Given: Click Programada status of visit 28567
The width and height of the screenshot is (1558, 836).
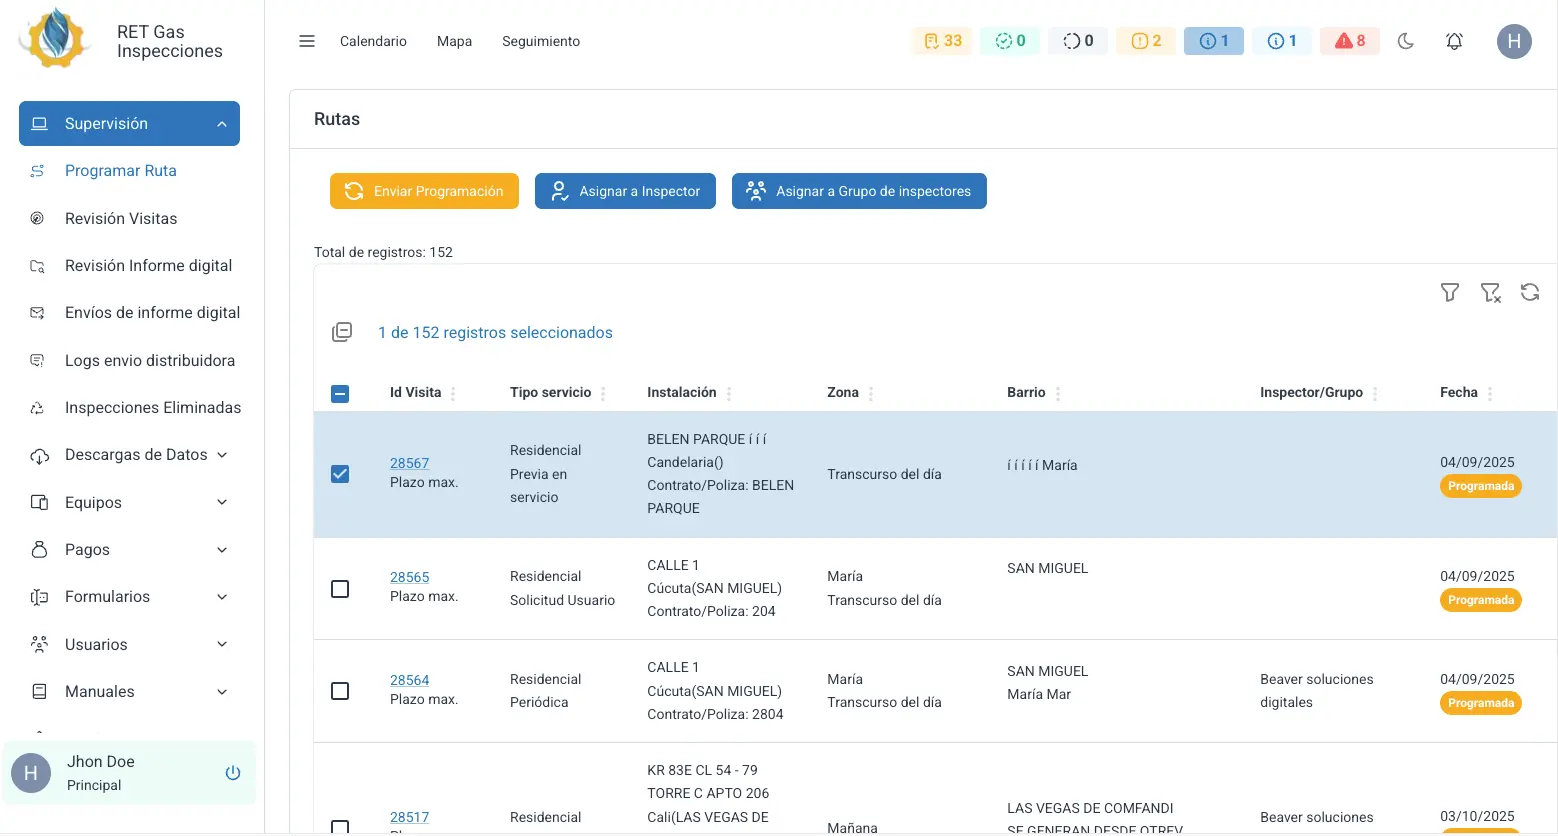Looking at the screenshot, I should (x=1481, y=486).
